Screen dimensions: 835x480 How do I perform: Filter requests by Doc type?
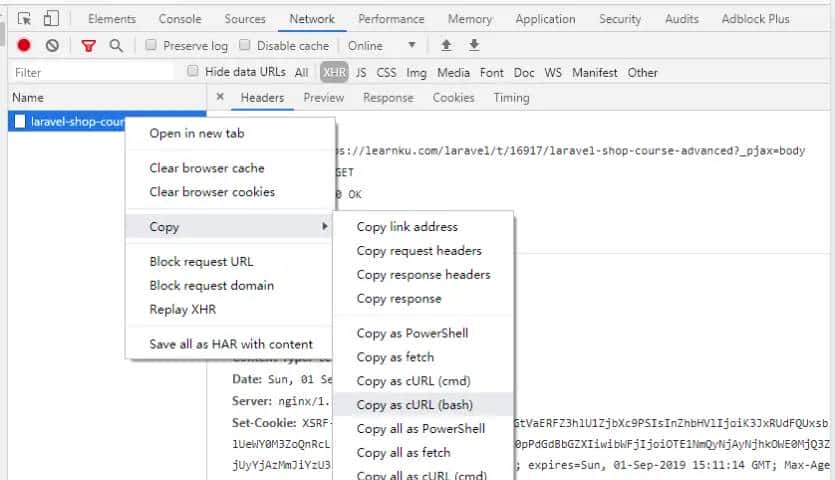524,72
